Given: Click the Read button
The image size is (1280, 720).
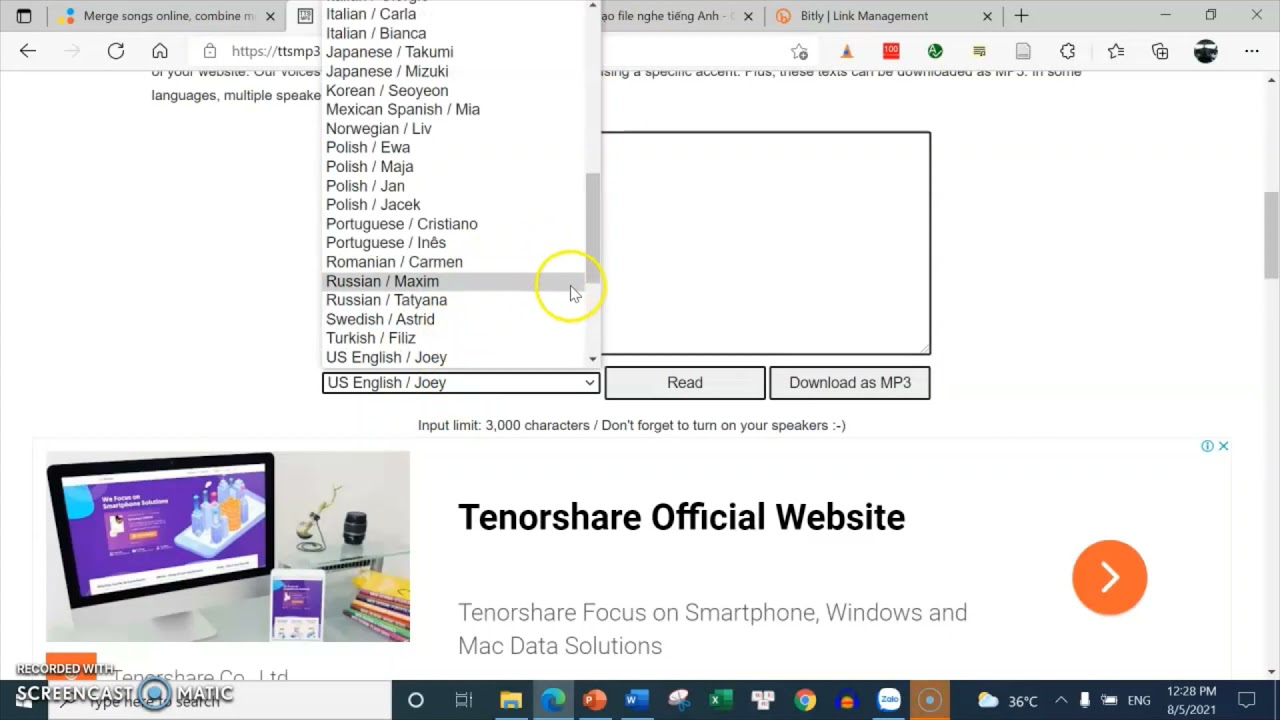Looking at the screenshot, I should coord(685,383).
